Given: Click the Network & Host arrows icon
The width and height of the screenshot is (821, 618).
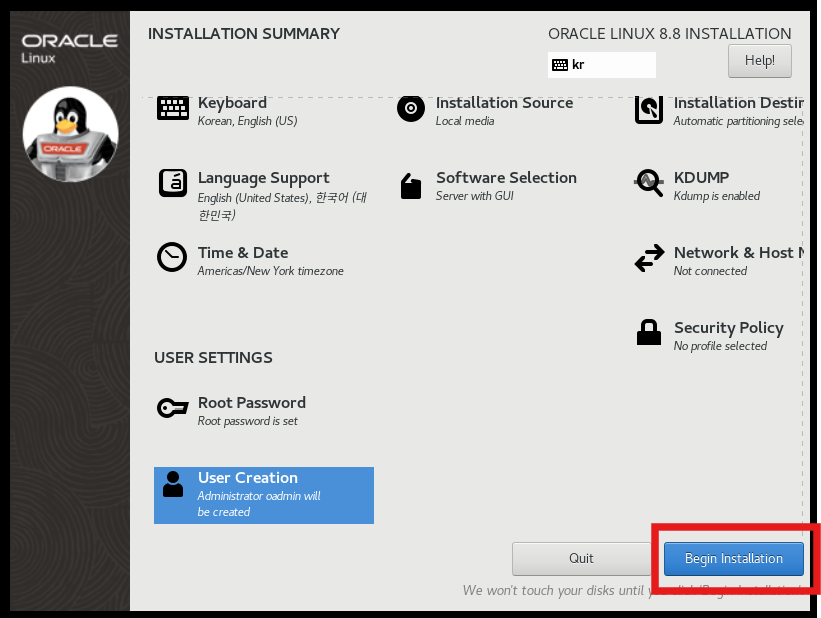Looking at the screenshot, I should pos(649,258).
